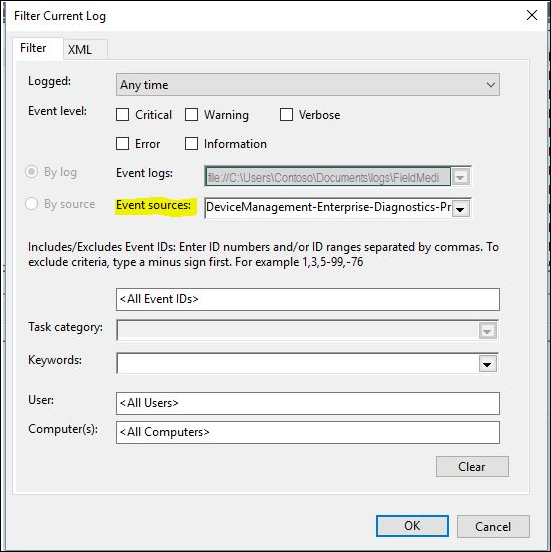Image resolution: width=551 pixels, height=552 pixels.
Task: Click the Logged label
Action: [49, 81]
